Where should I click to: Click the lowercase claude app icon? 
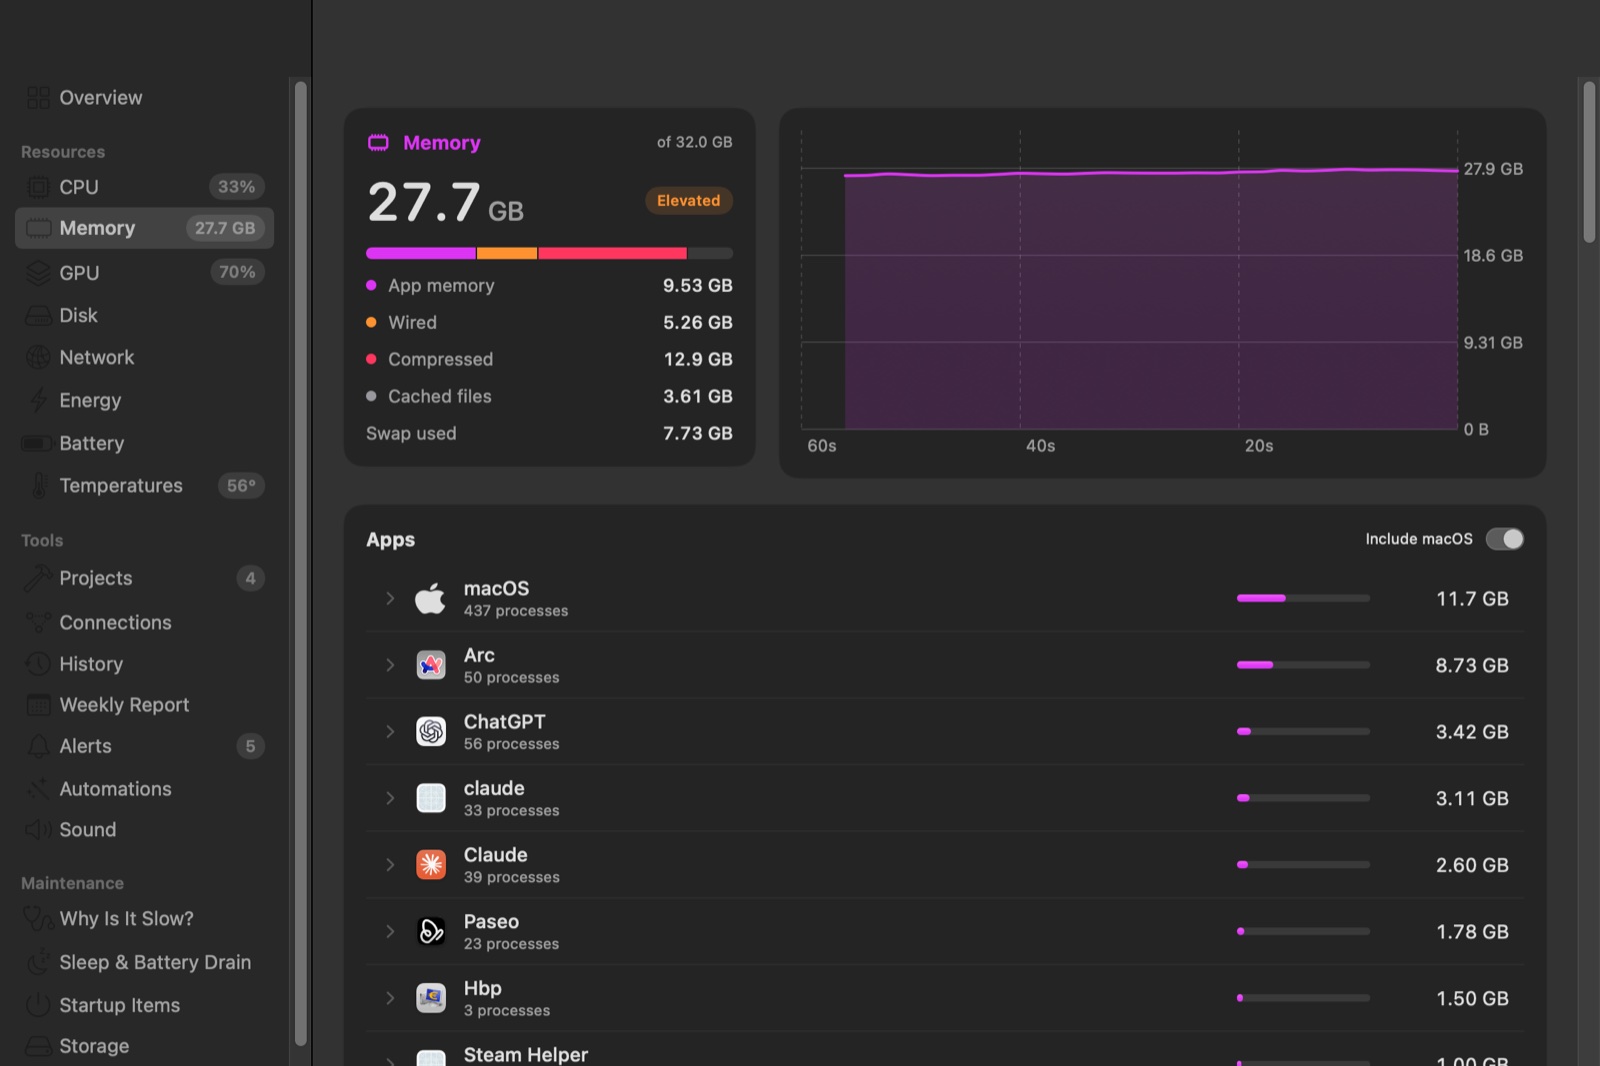tap(431, 798)
